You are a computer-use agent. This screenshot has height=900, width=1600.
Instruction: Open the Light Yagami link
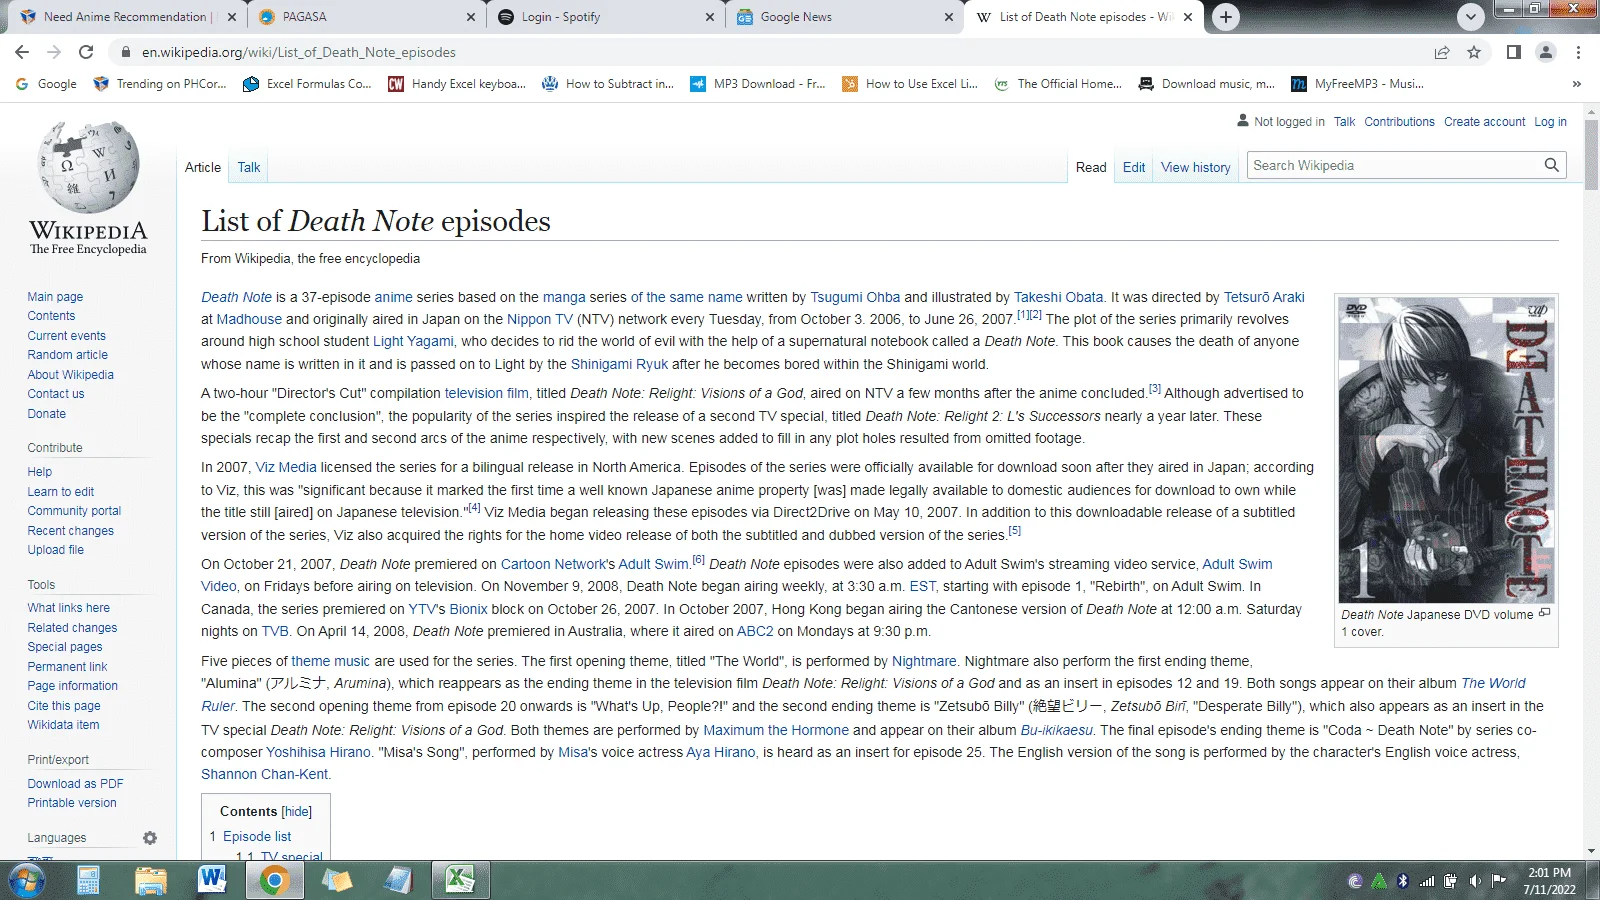click(x=413, y=341)
